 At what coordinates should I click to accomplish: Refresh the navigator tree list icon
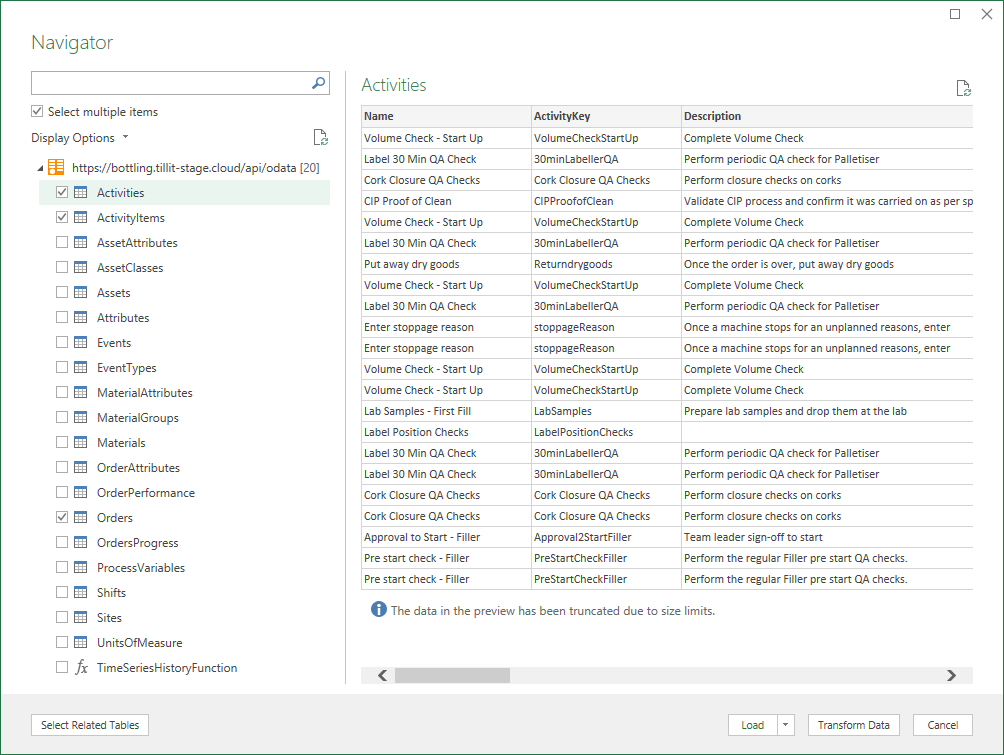click(320, 138)
